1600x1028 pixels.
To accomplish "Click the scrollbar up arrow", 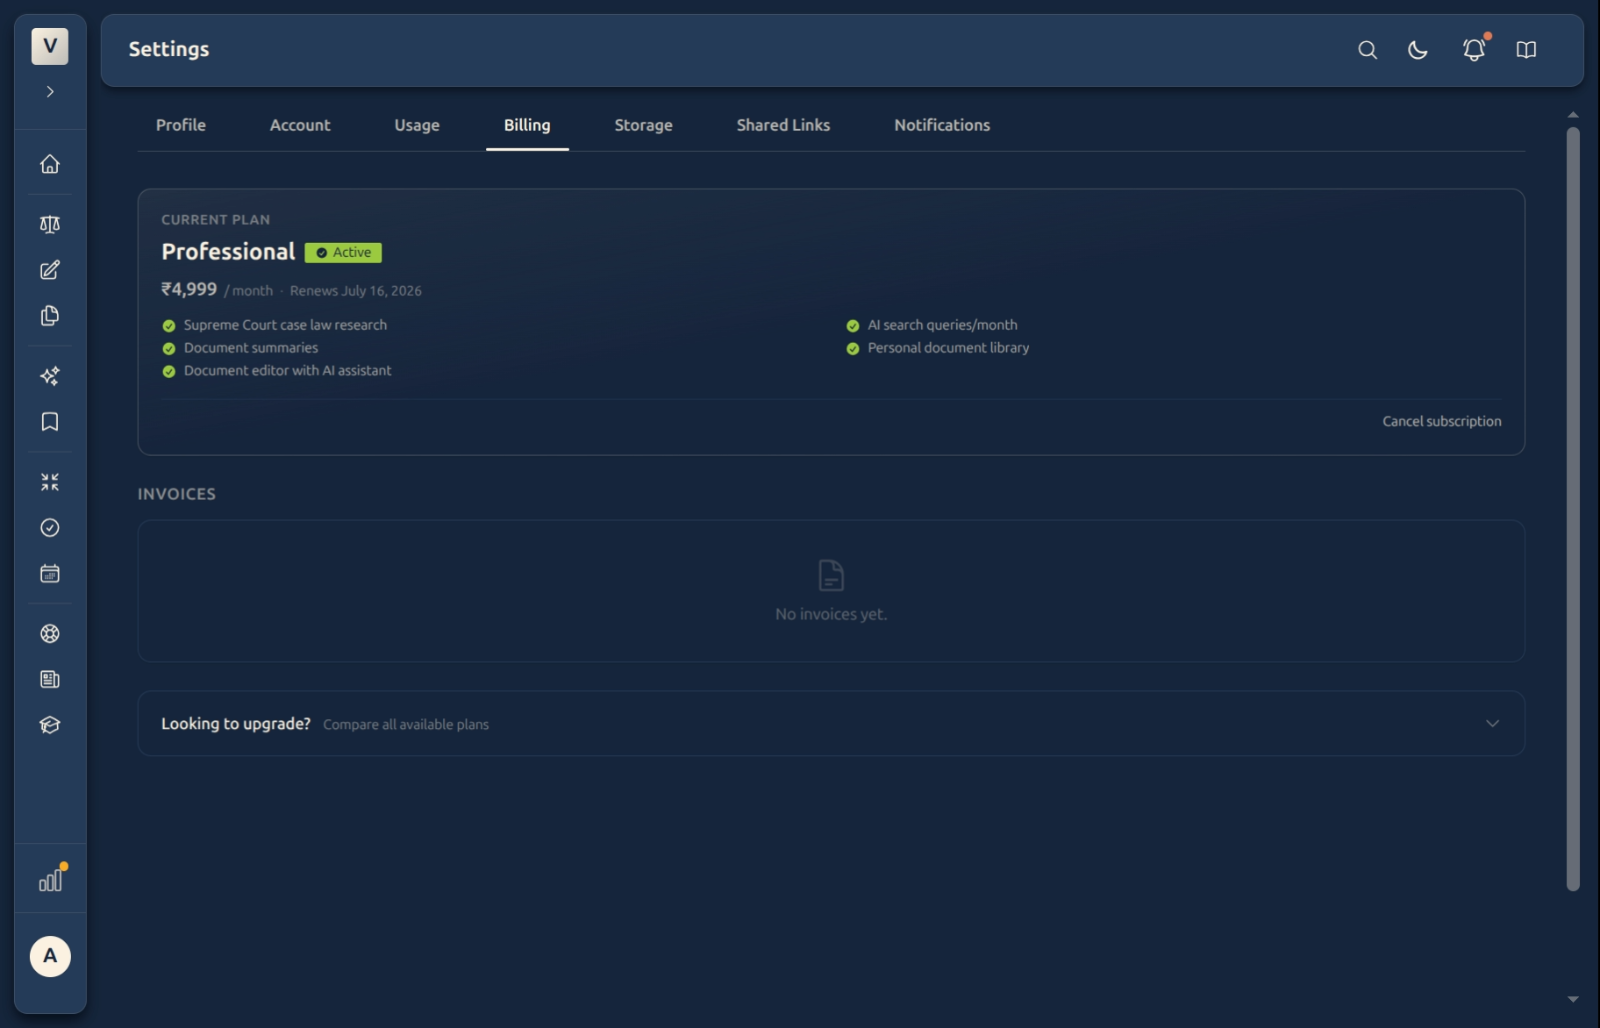I will pos(1573,115).
